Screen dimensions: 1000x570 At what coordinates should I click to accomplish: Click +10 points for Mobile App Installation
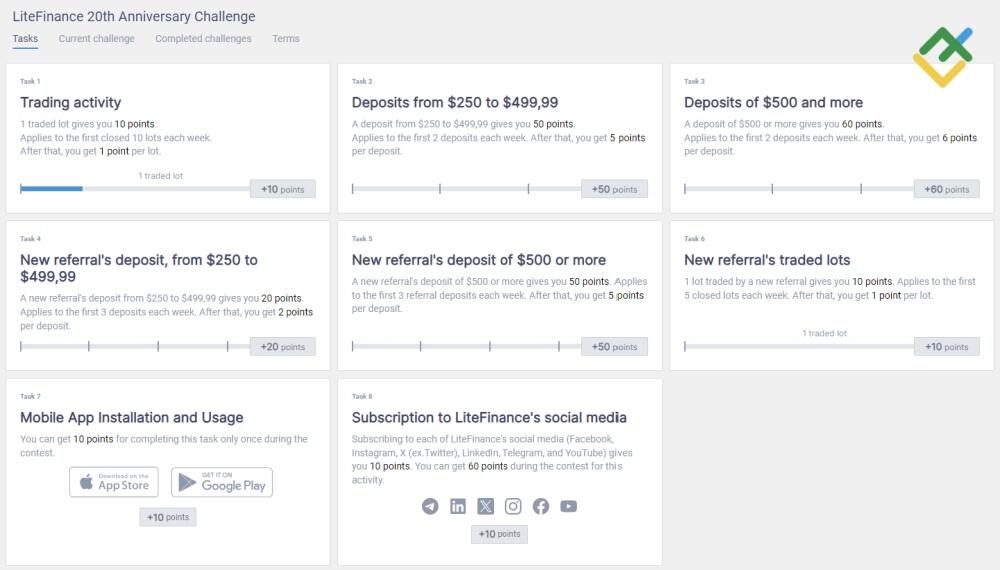coord(168,517)
